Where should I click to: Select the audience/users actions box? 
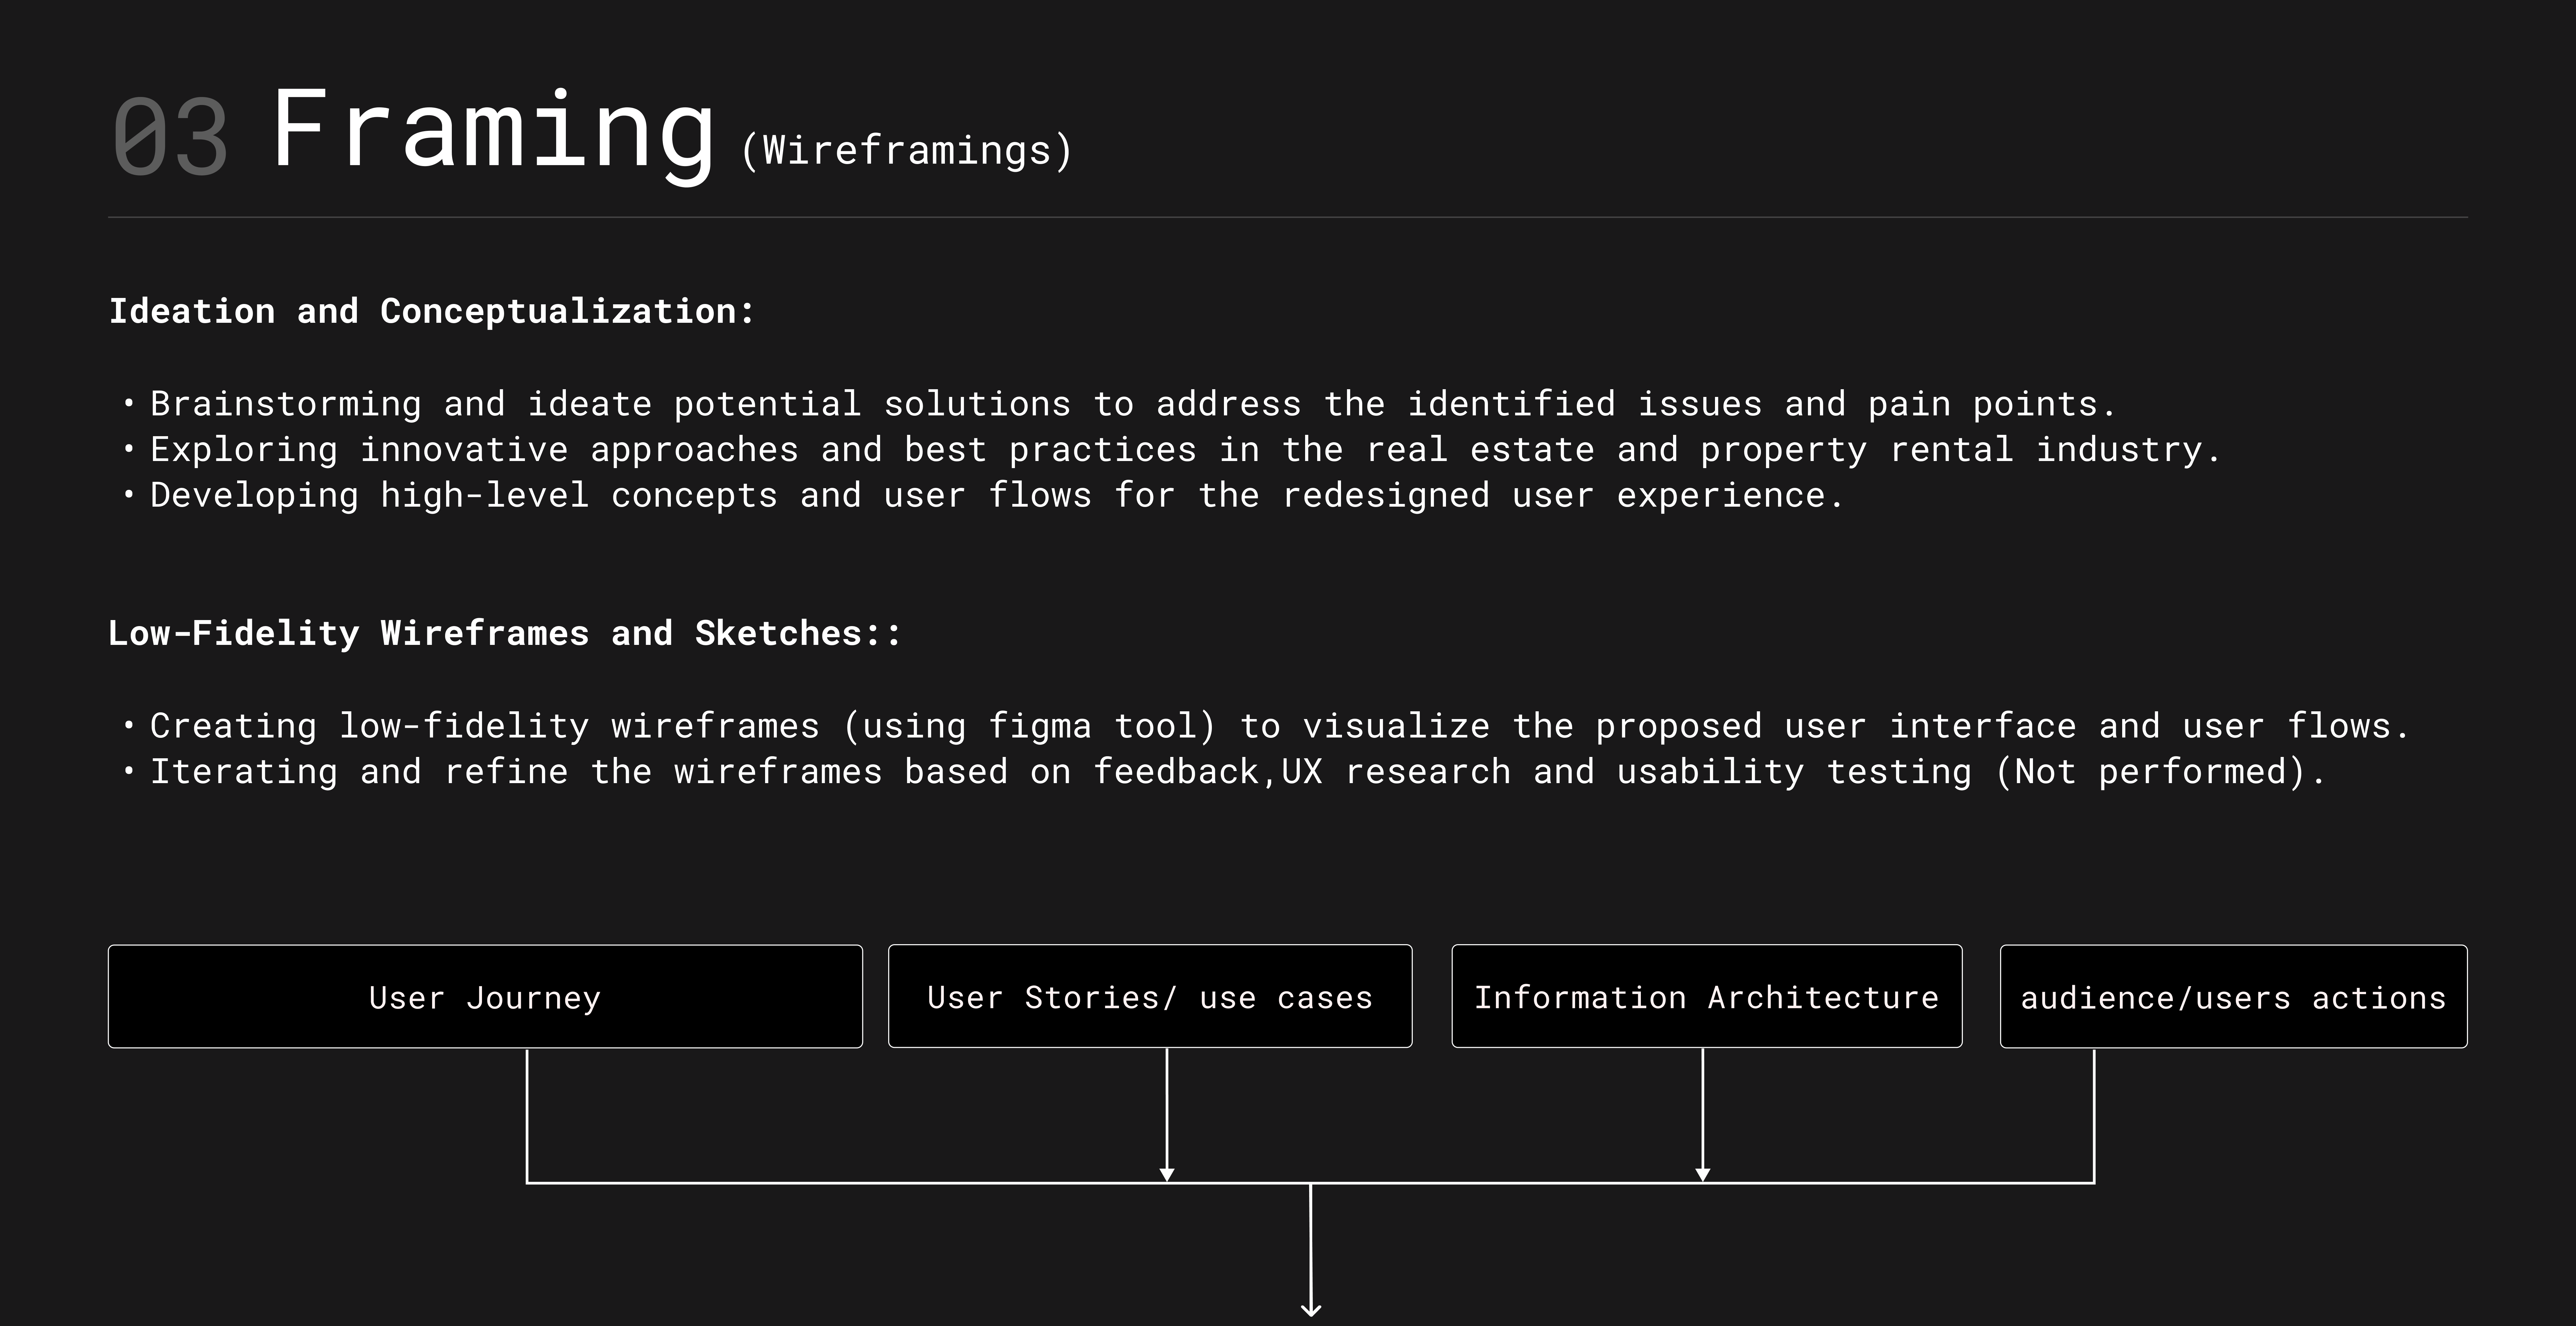click(x=2233, y=997)
